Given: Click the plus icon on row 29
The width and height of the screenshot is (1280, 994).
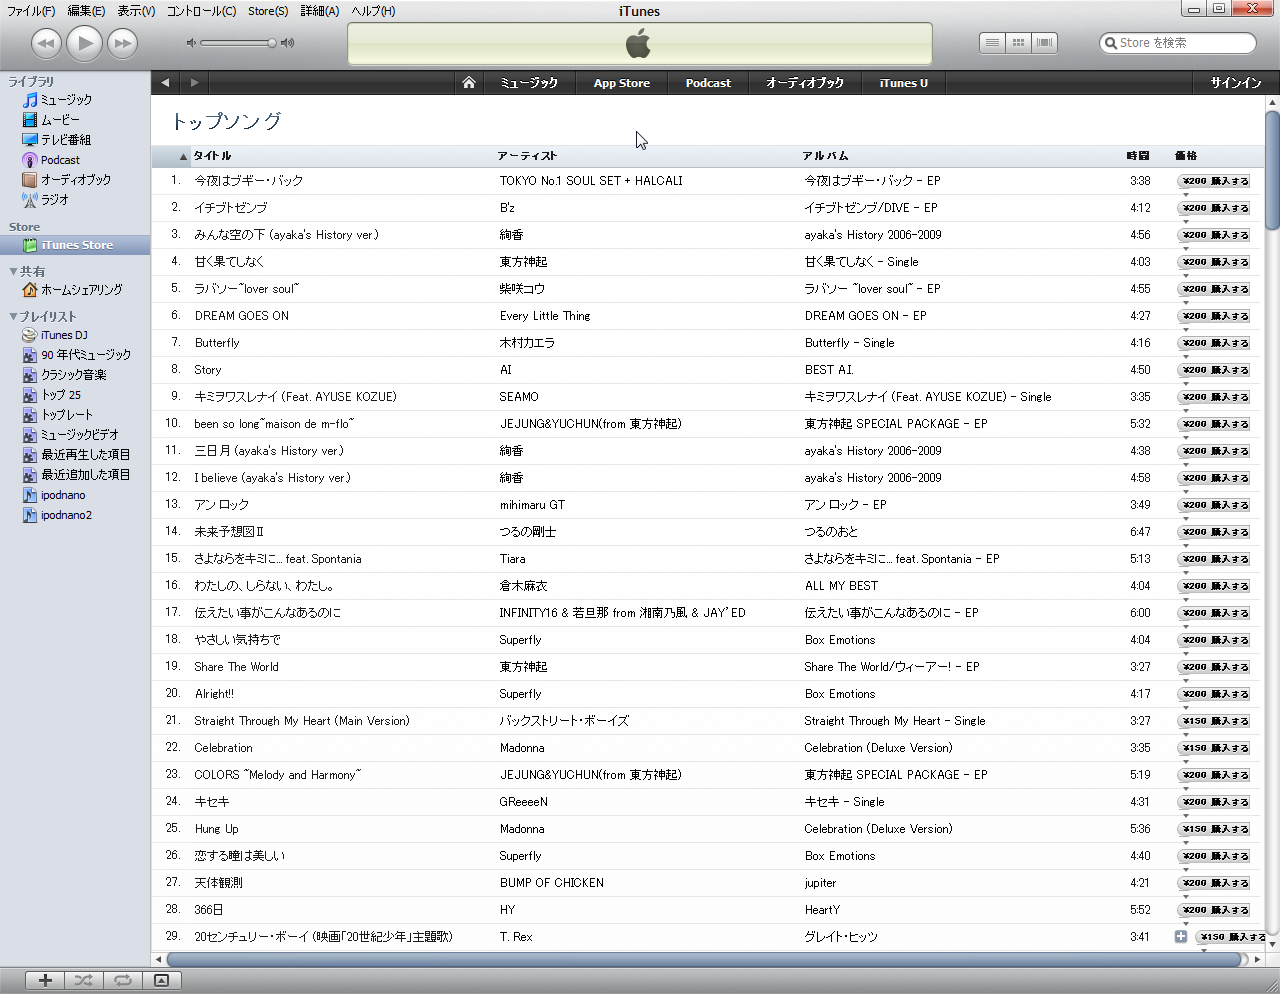Looking at the screenshot, I should tap(1181, 937).
